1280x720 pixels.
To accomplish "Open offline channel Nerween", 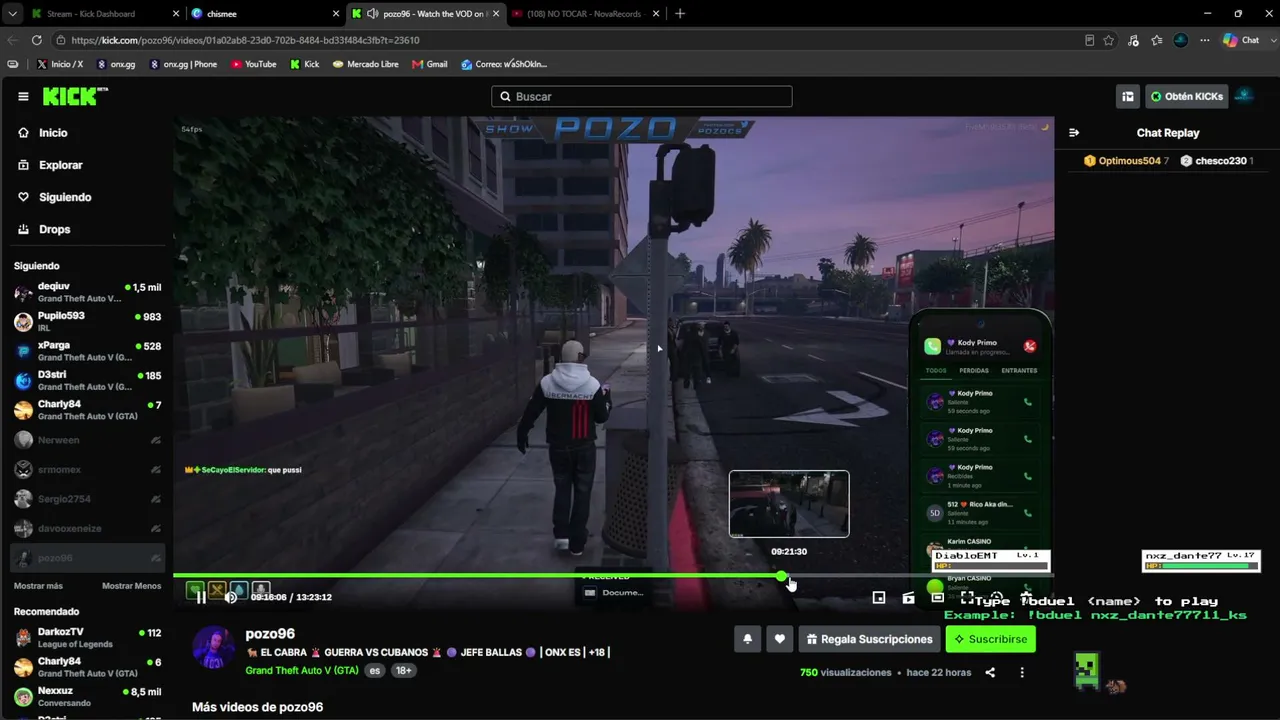I will pos(87,440).
